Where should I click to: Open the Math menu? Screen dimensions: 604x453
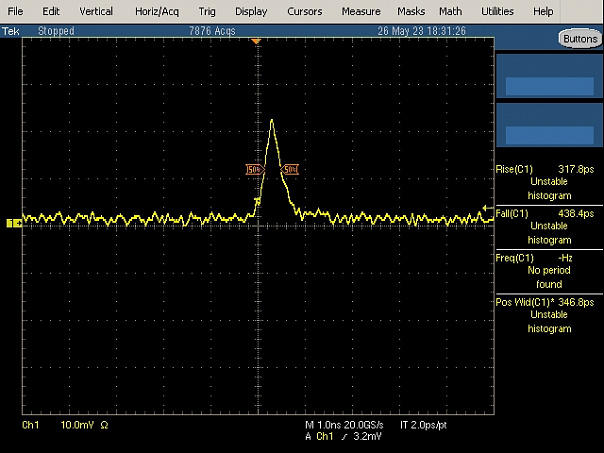(x=450, y=12)
